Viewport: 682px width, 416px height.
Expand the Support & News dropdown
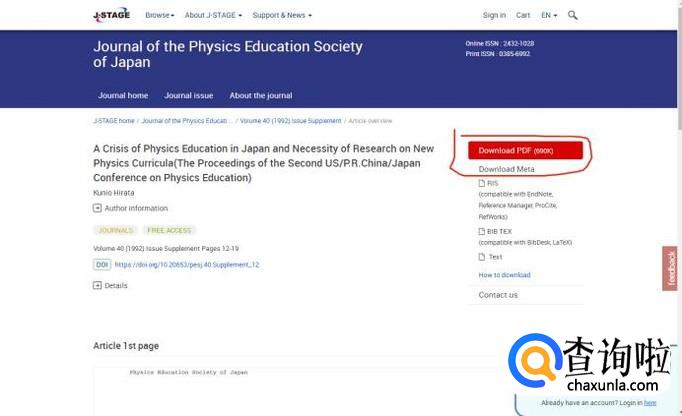coord(281,15)
